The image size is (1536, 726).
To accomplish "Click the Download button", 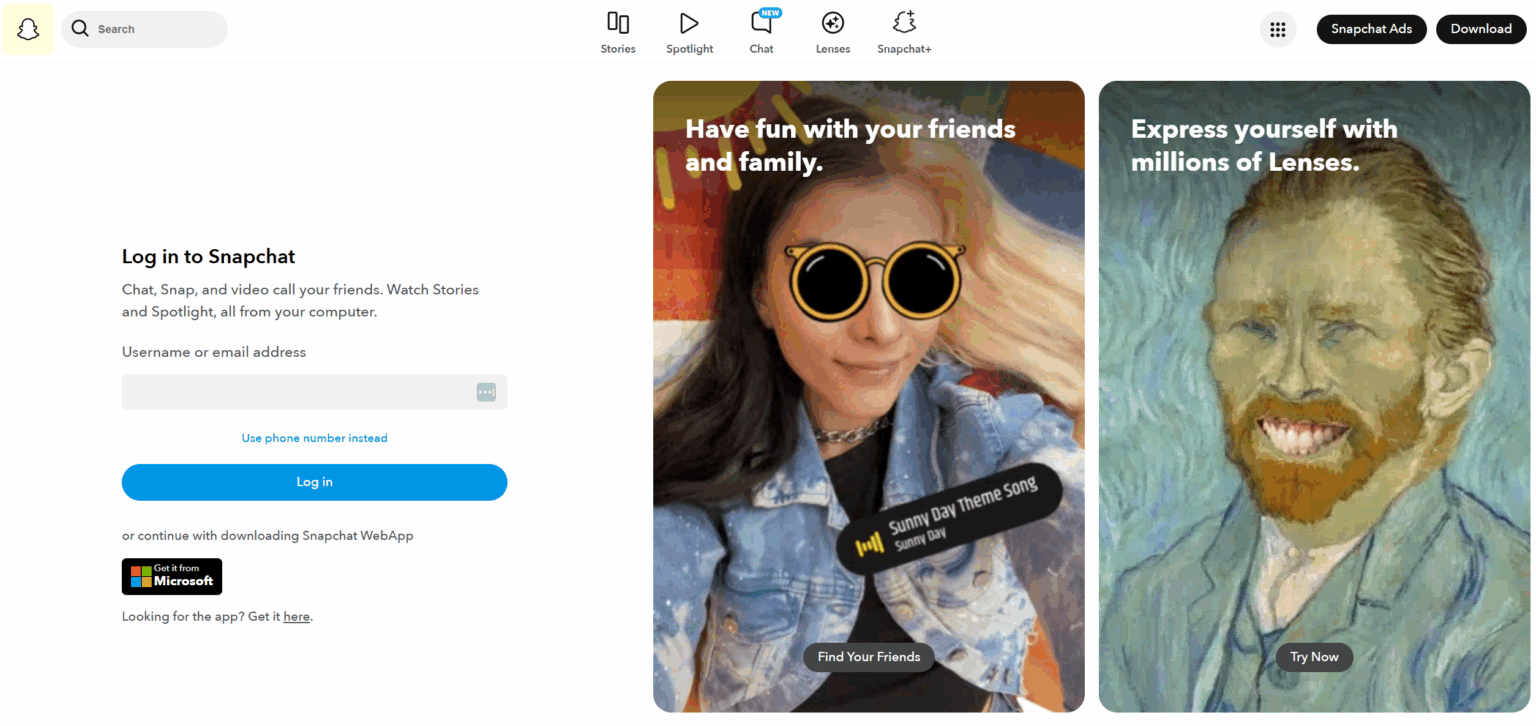I will 1481,29.
